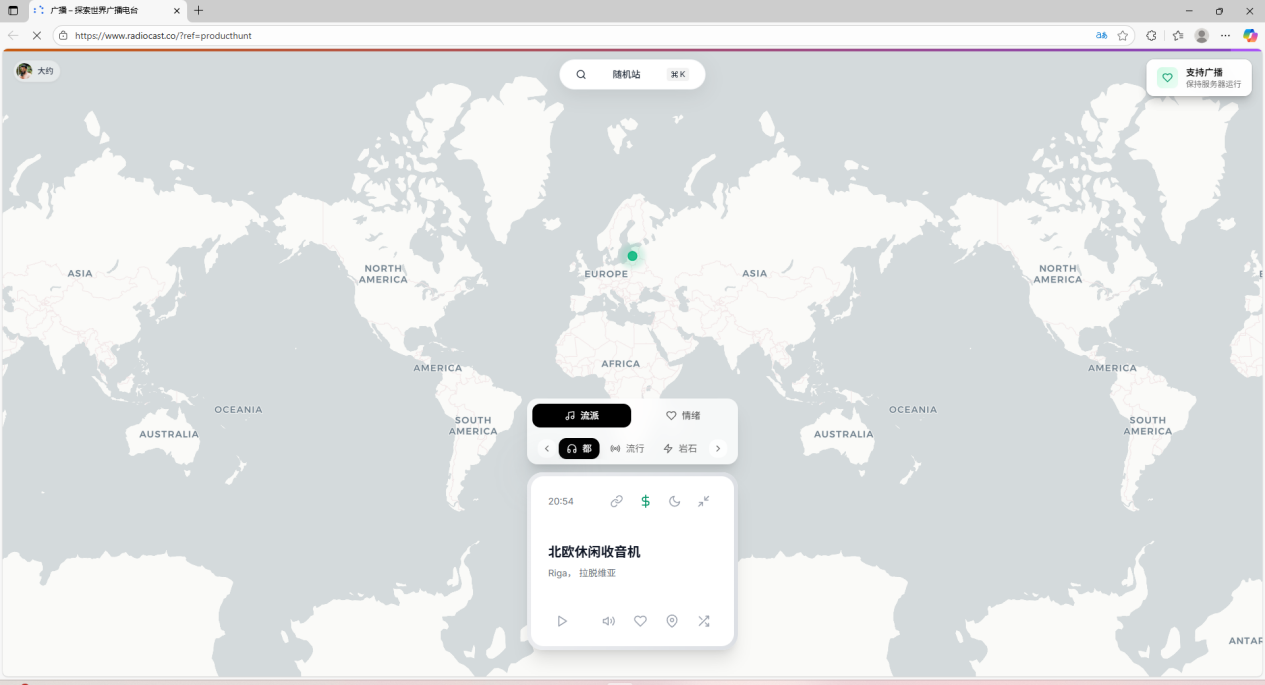1265x685 pixels.
Task: Click the 北欧休闲收音机 station title
Action: coord(594,551)
